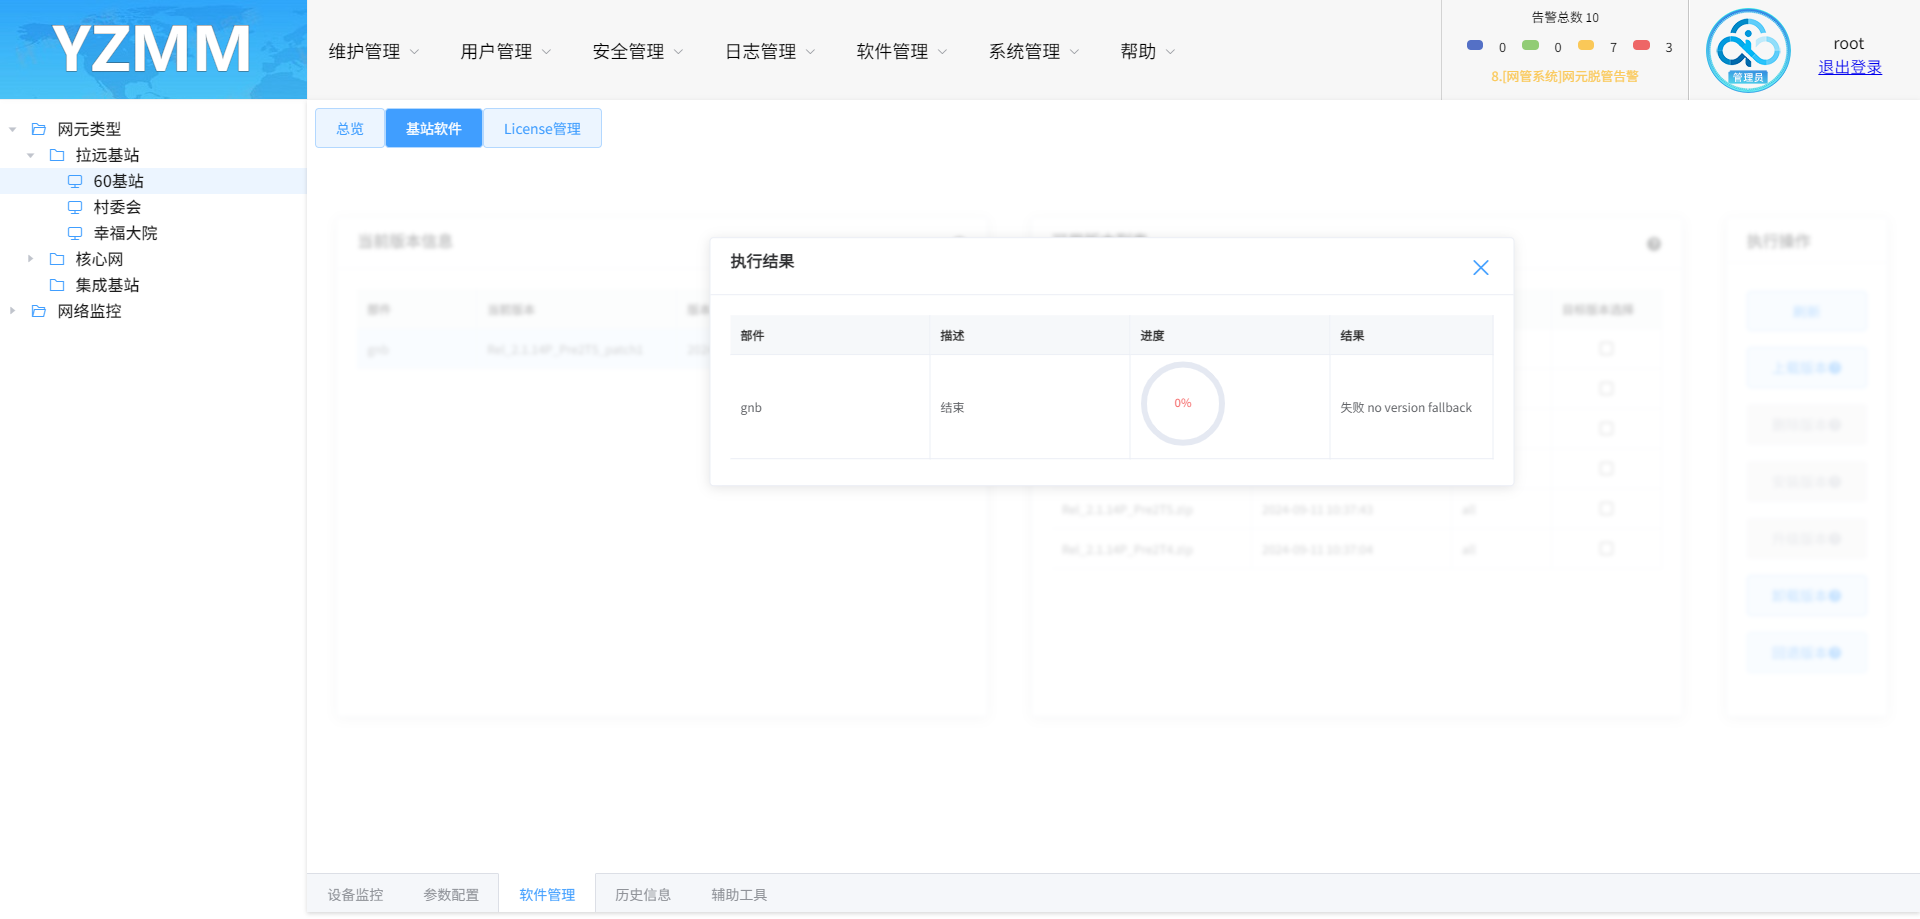This screenshot has height=919, width=1920.
Task: Open the 辅助工具 bottom tab
Action: [x=739, y=894]
